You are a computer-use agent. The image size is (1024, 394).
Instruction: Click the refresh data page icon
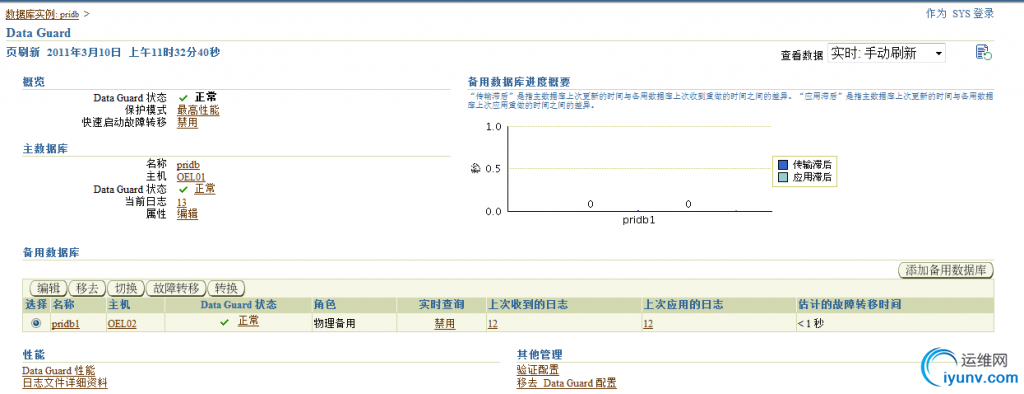[984, 53]
